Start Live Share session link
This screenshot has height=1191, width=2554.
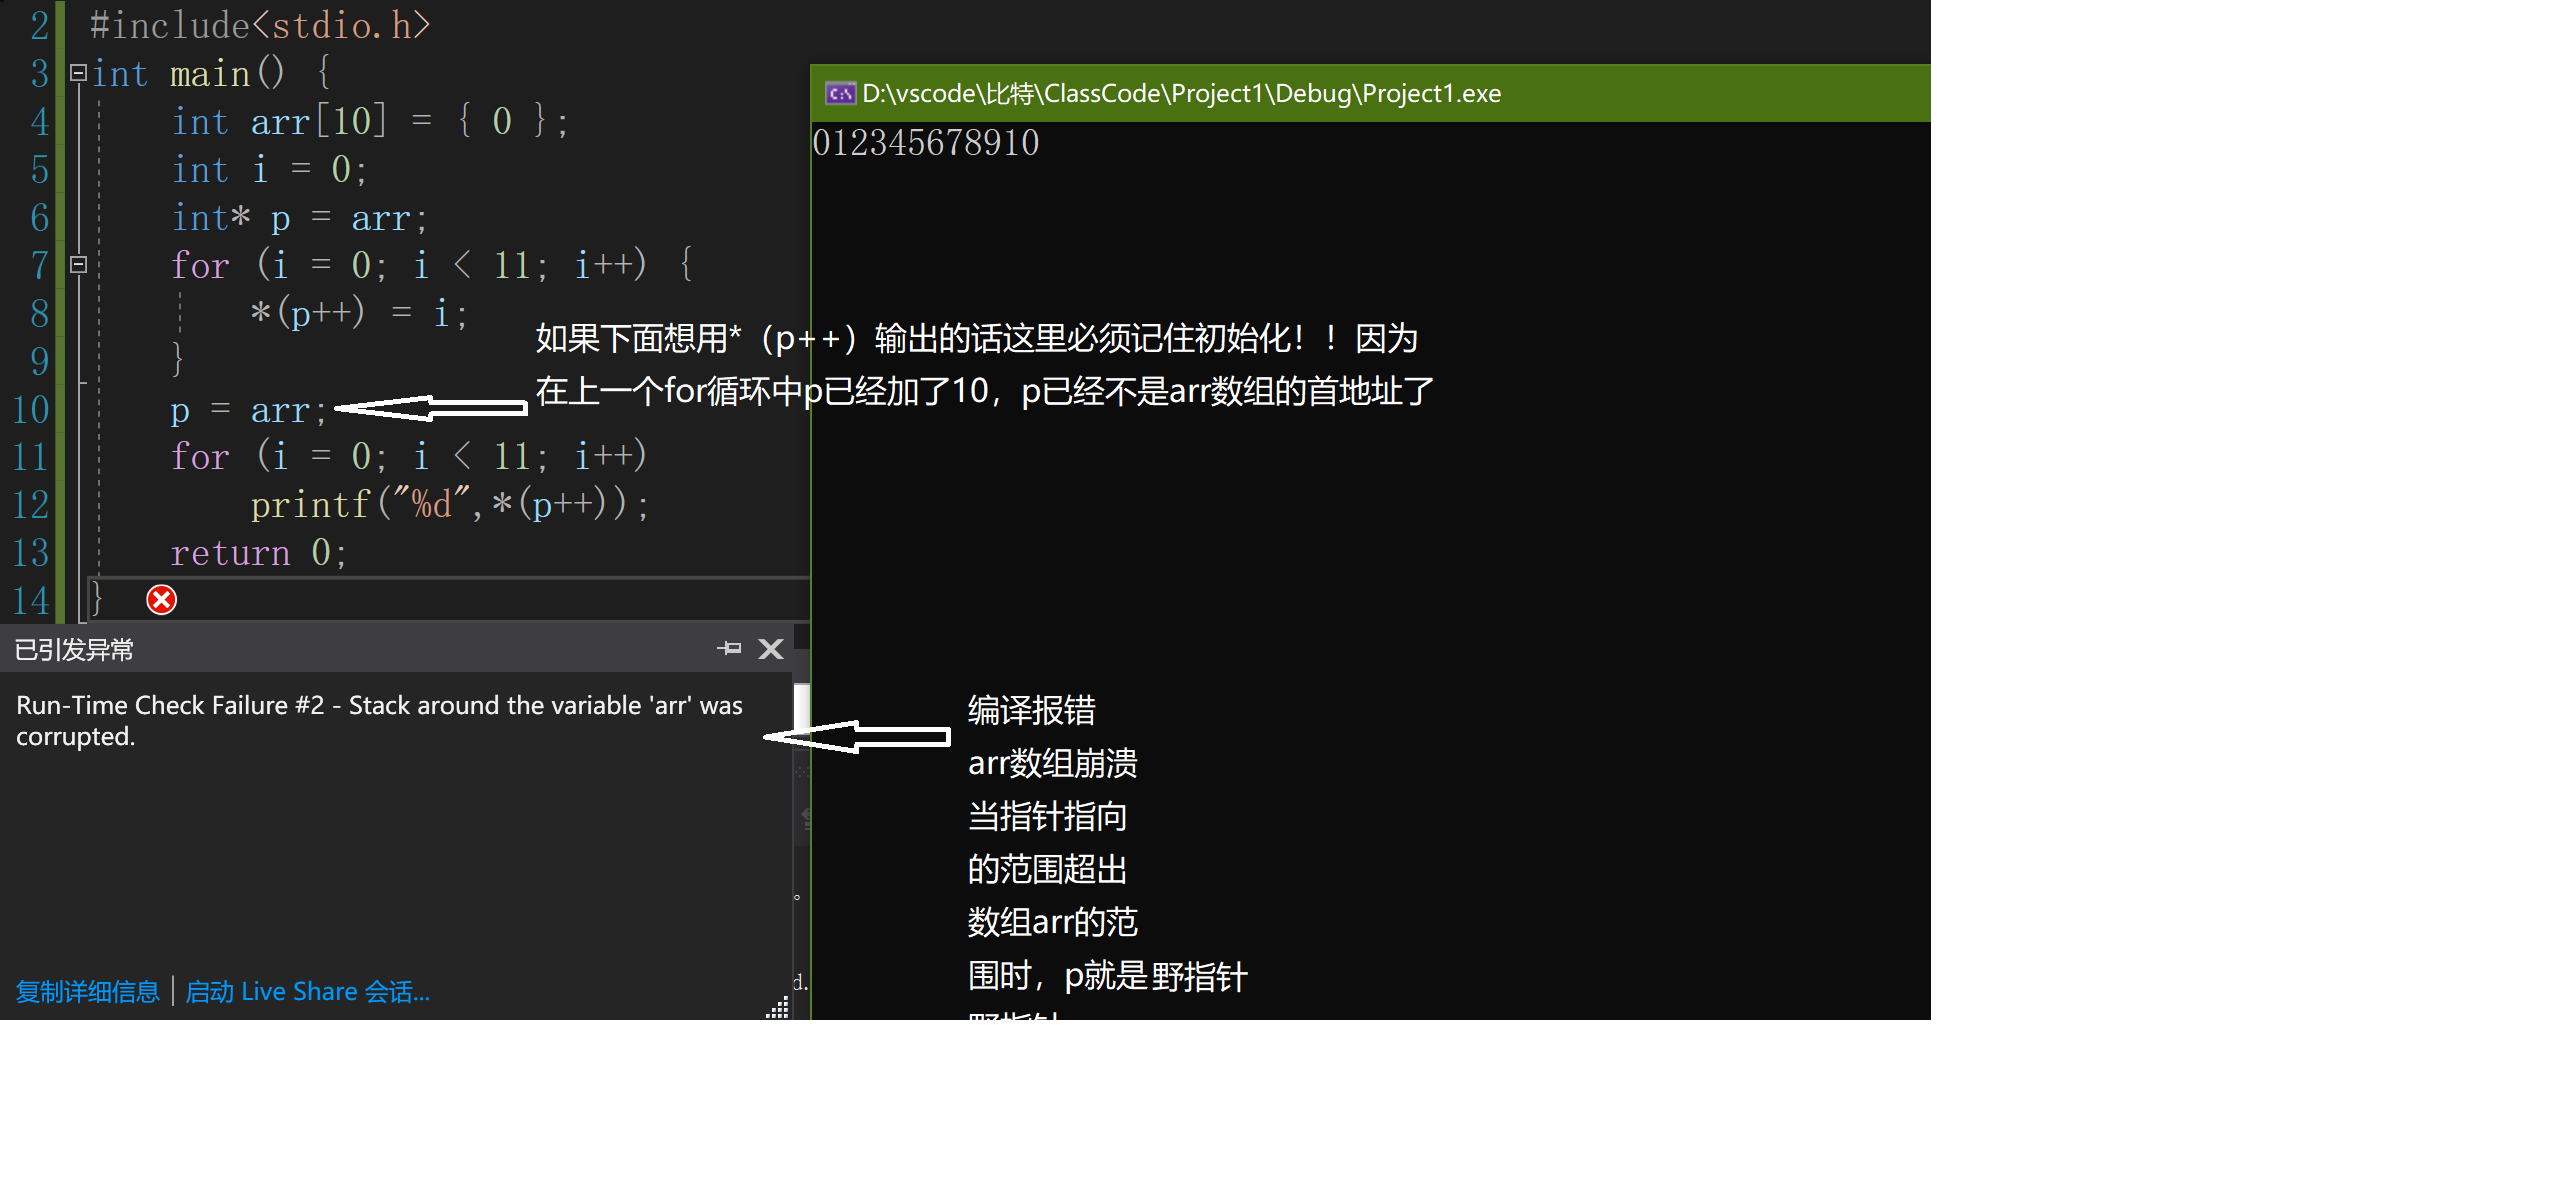click(x=308, y=992)
